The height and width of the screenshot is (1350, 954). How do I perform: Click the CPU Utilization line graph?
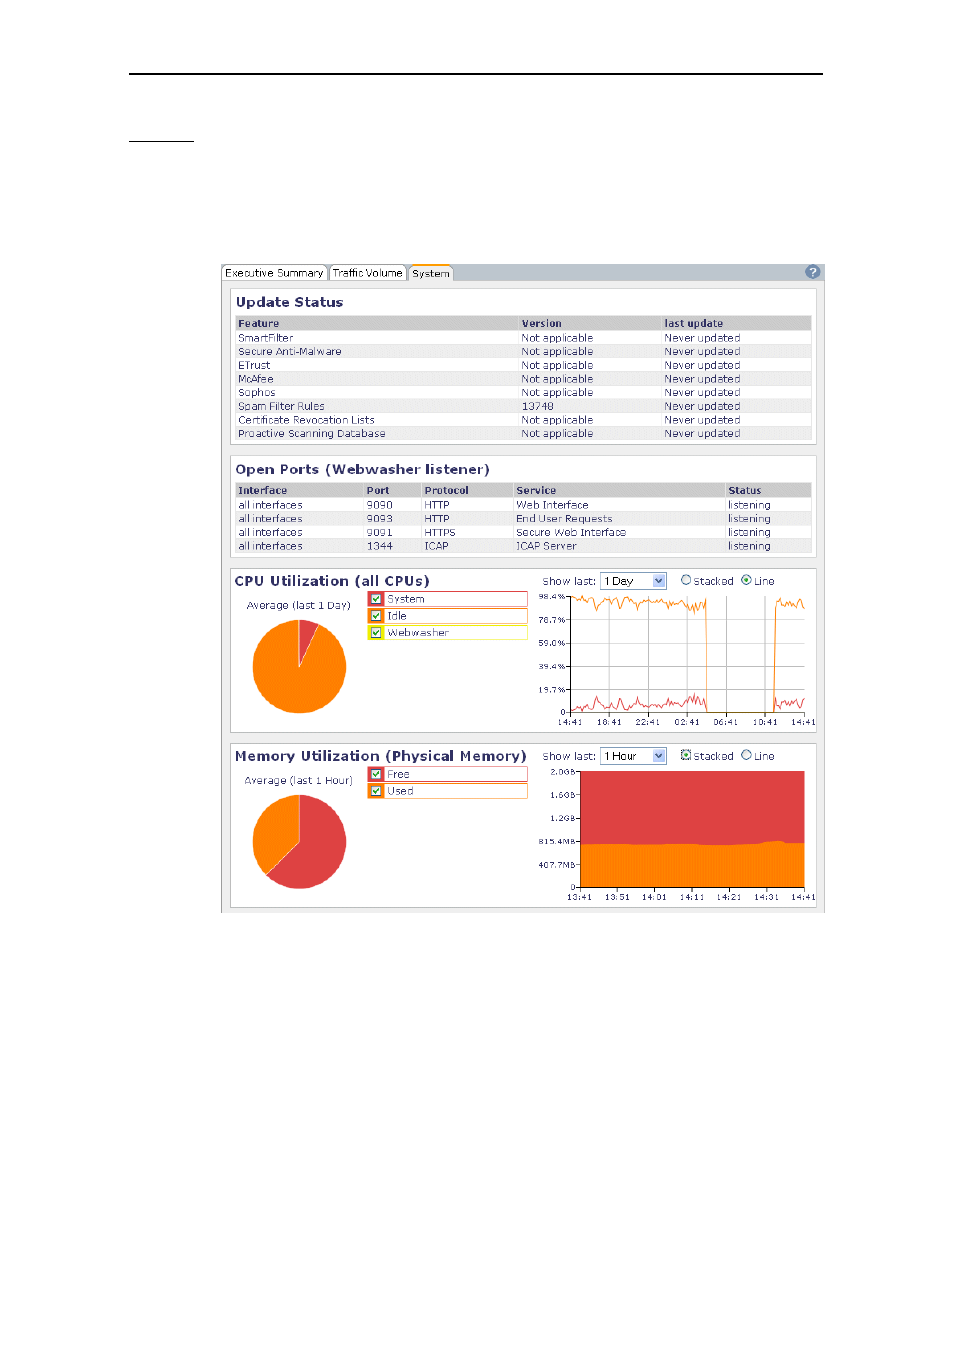click(x=687, y=654)
